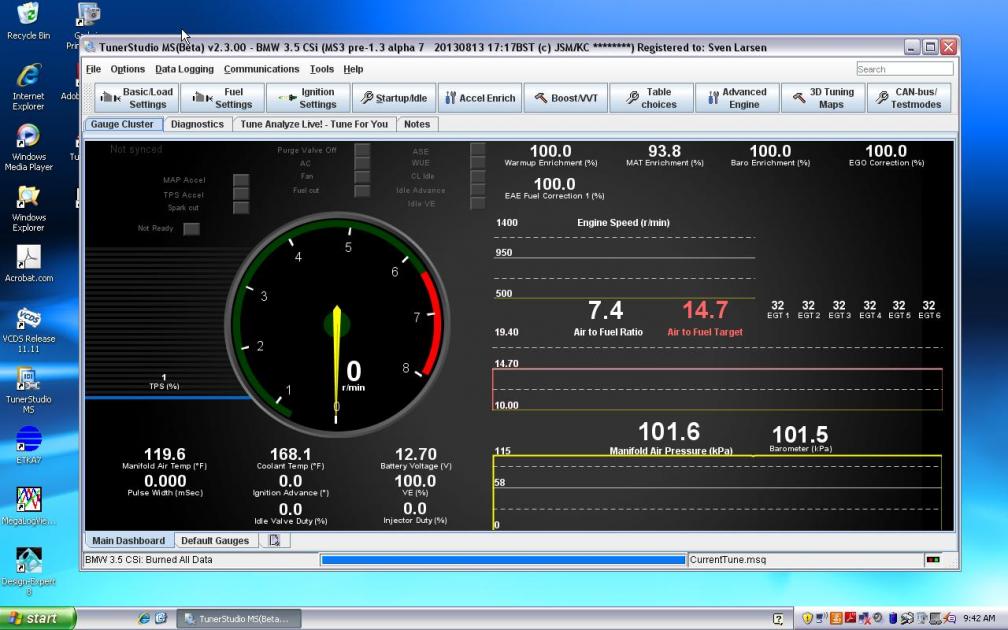Click the blue progress bar in status bar

tap(503, 560)
